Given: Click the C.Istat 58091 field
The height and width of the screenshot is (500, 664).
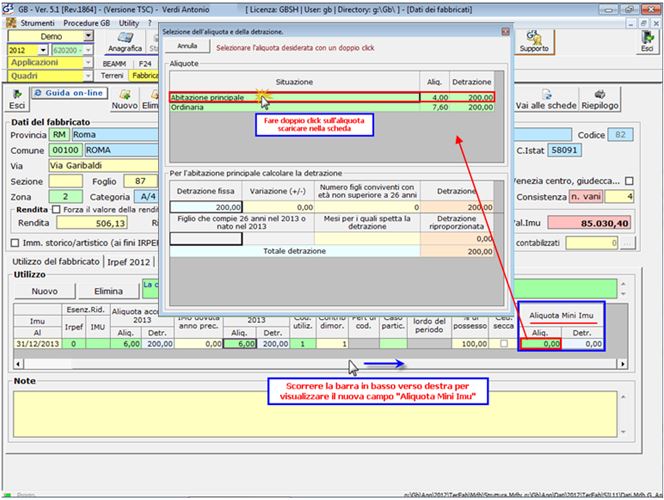Looking at the screenshot, I should pyautogui.click(x=564, y=150).
